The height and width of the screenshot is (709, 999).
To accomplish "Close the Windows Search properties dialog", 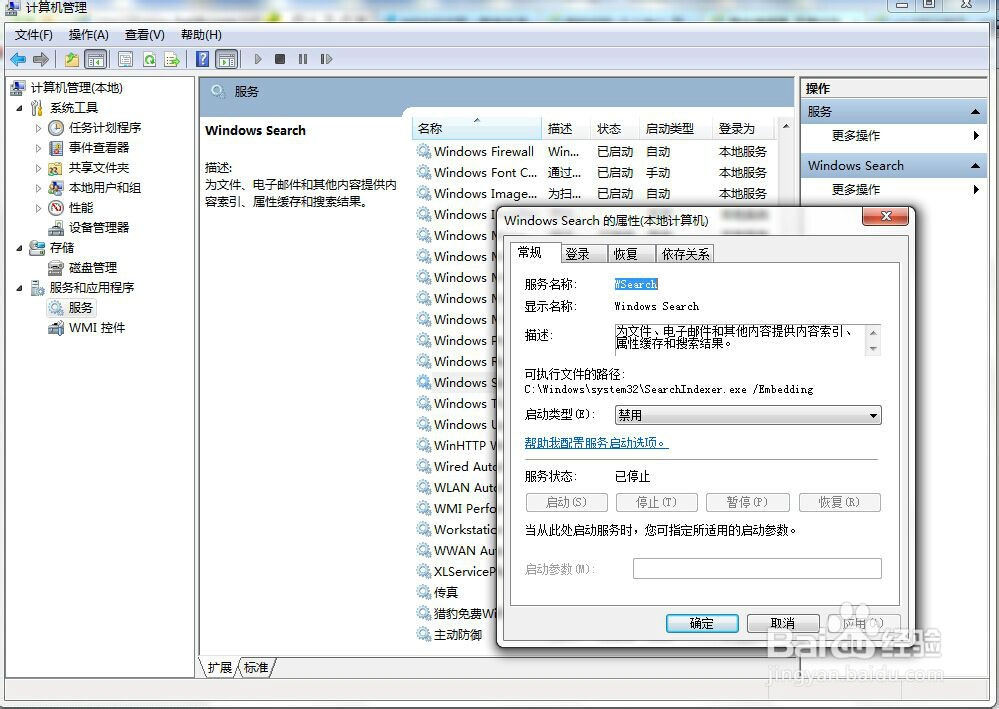I will 885,217.
